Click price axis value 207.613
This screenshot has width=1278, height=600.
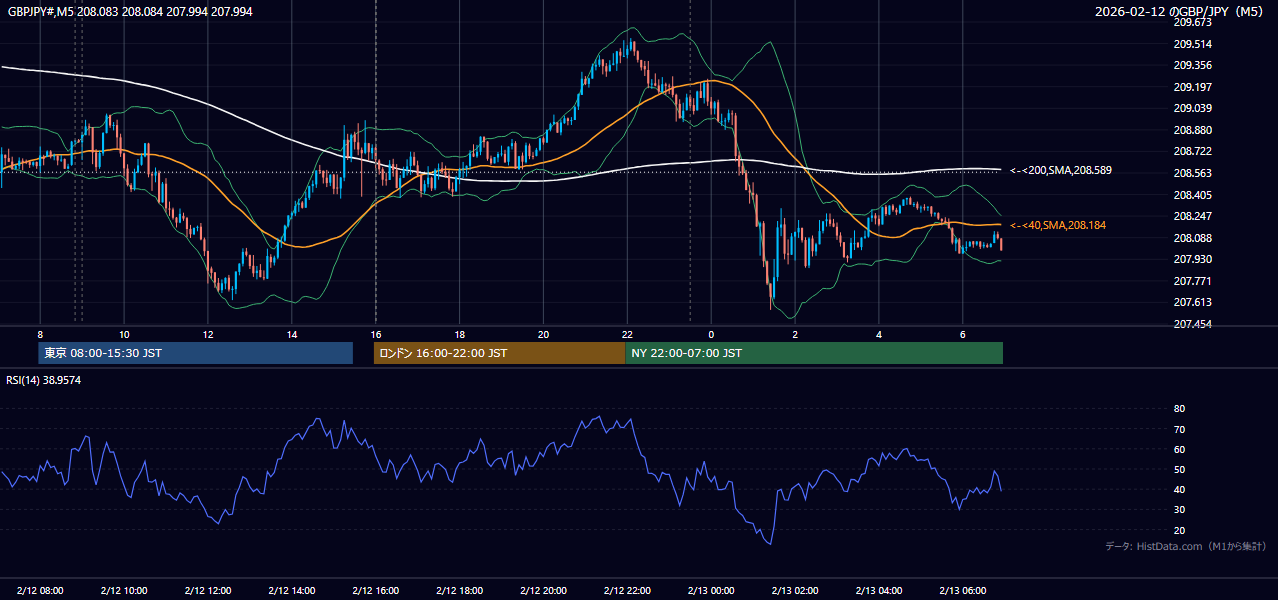(x=1192, y=302)
